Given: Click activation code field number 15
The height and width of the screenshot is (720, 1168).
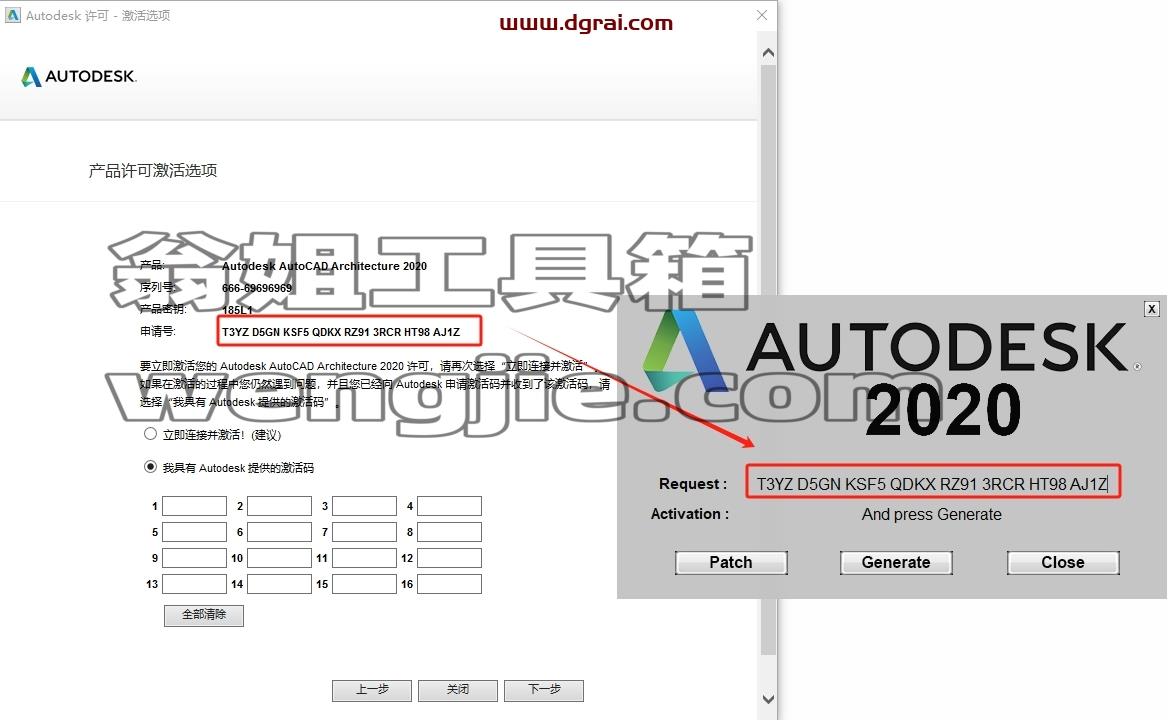Looking at the screenshot, I should [x=364, y=584].
